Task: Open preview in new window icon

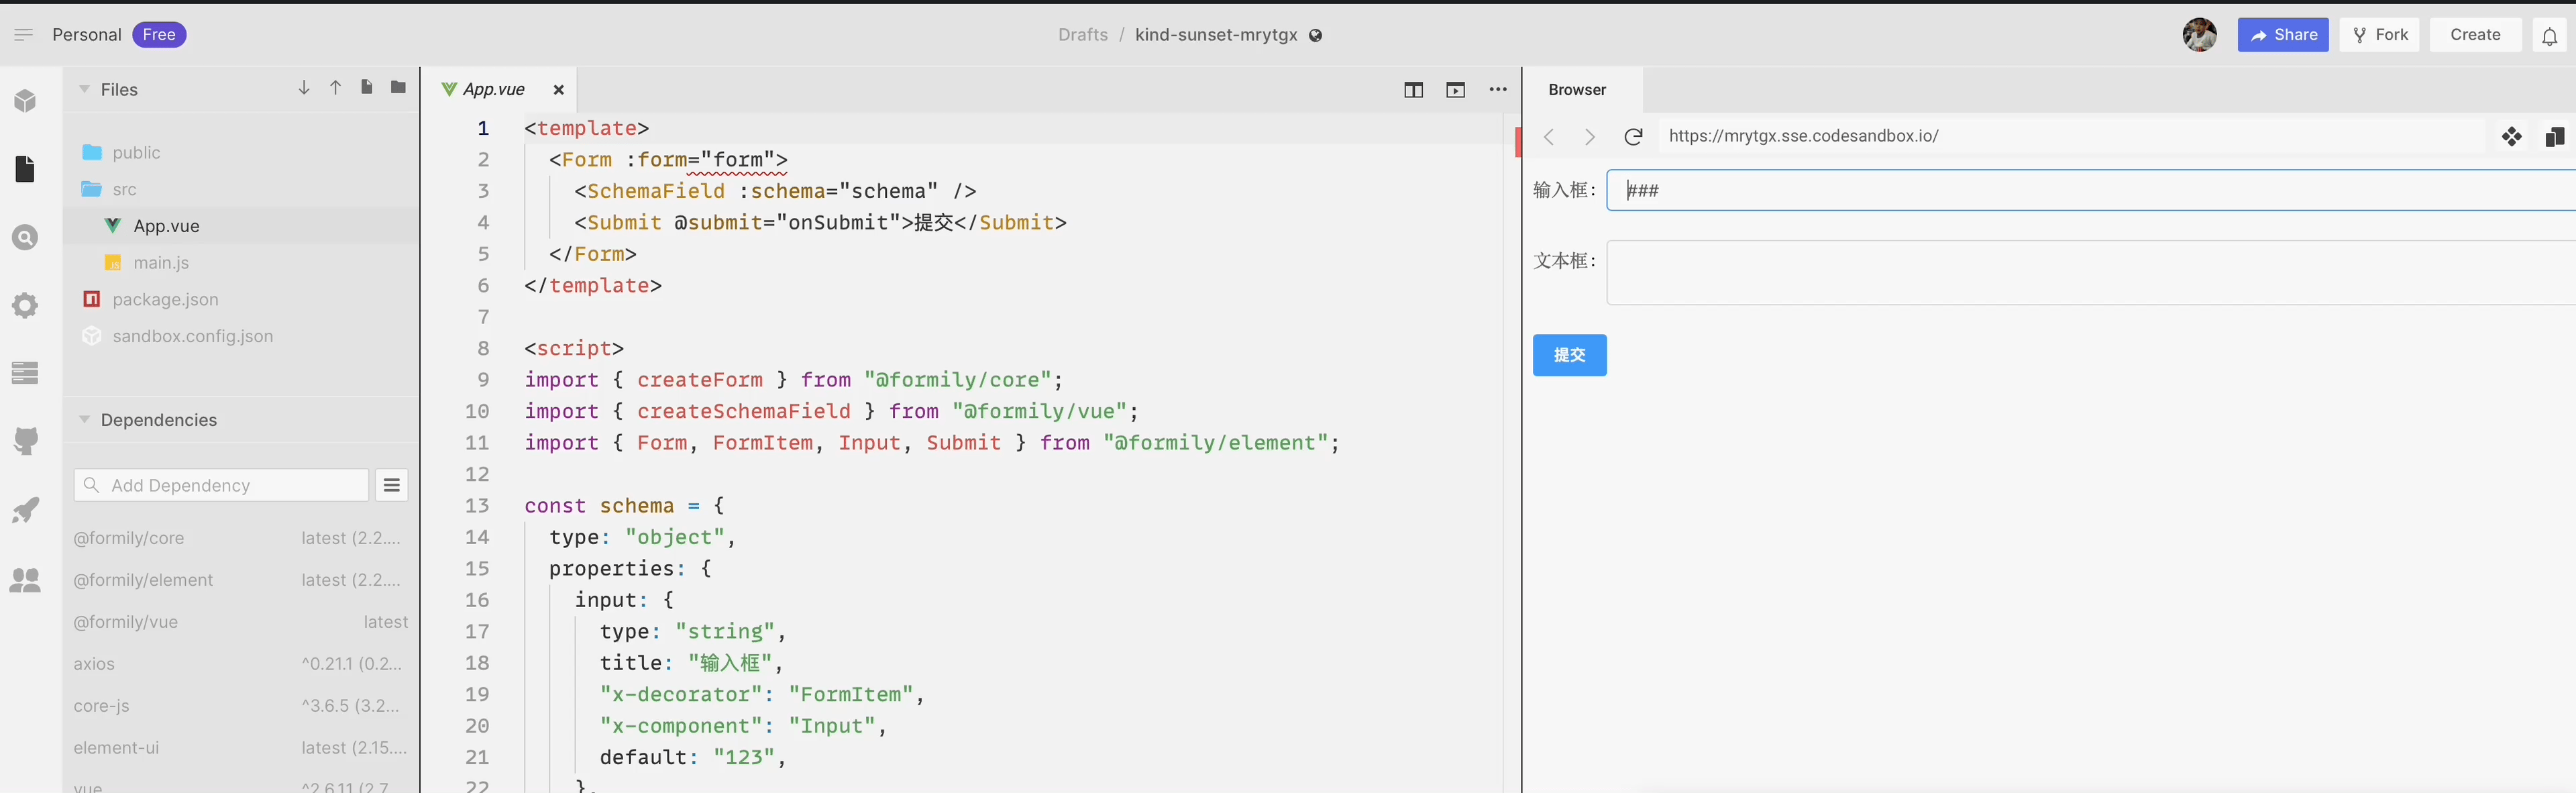Action: (2554, 137)
